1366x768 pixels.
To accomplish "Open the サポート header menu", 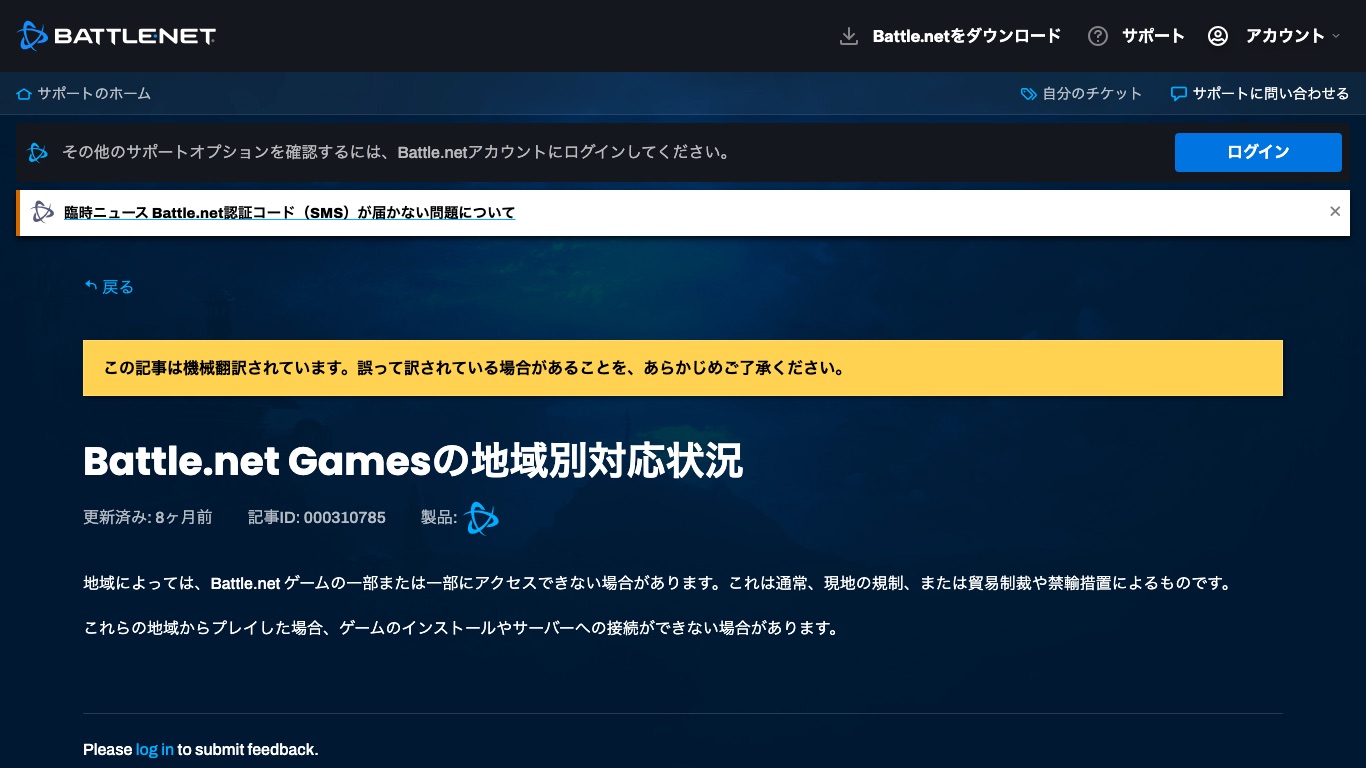I will click(x=1153, y=36).
